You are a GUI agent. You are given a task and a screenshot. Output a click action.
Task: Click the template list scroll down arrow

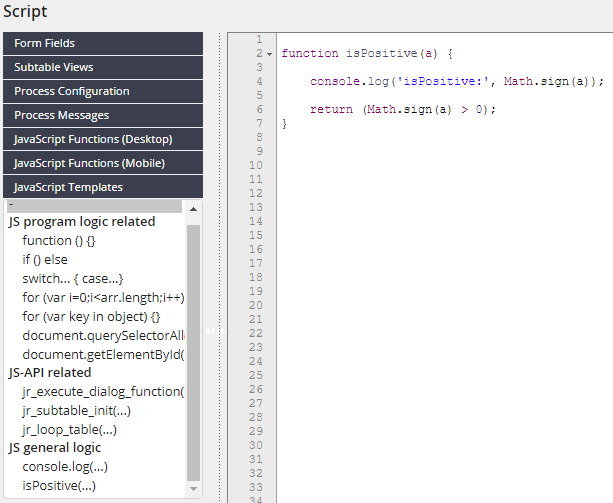(x=193, y=489)
